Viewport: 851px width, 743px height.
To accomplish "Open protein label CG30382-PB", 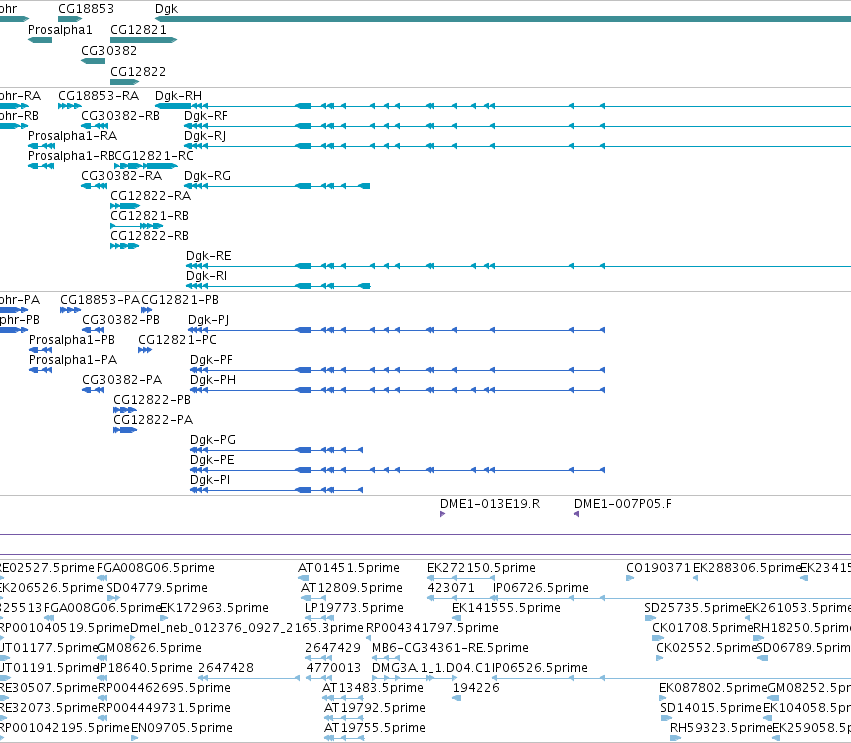I will point(121,320).
